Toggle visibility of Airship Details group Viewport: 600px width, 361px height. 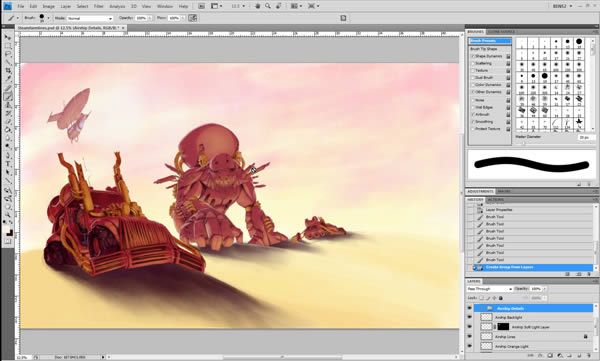(470, 308)
